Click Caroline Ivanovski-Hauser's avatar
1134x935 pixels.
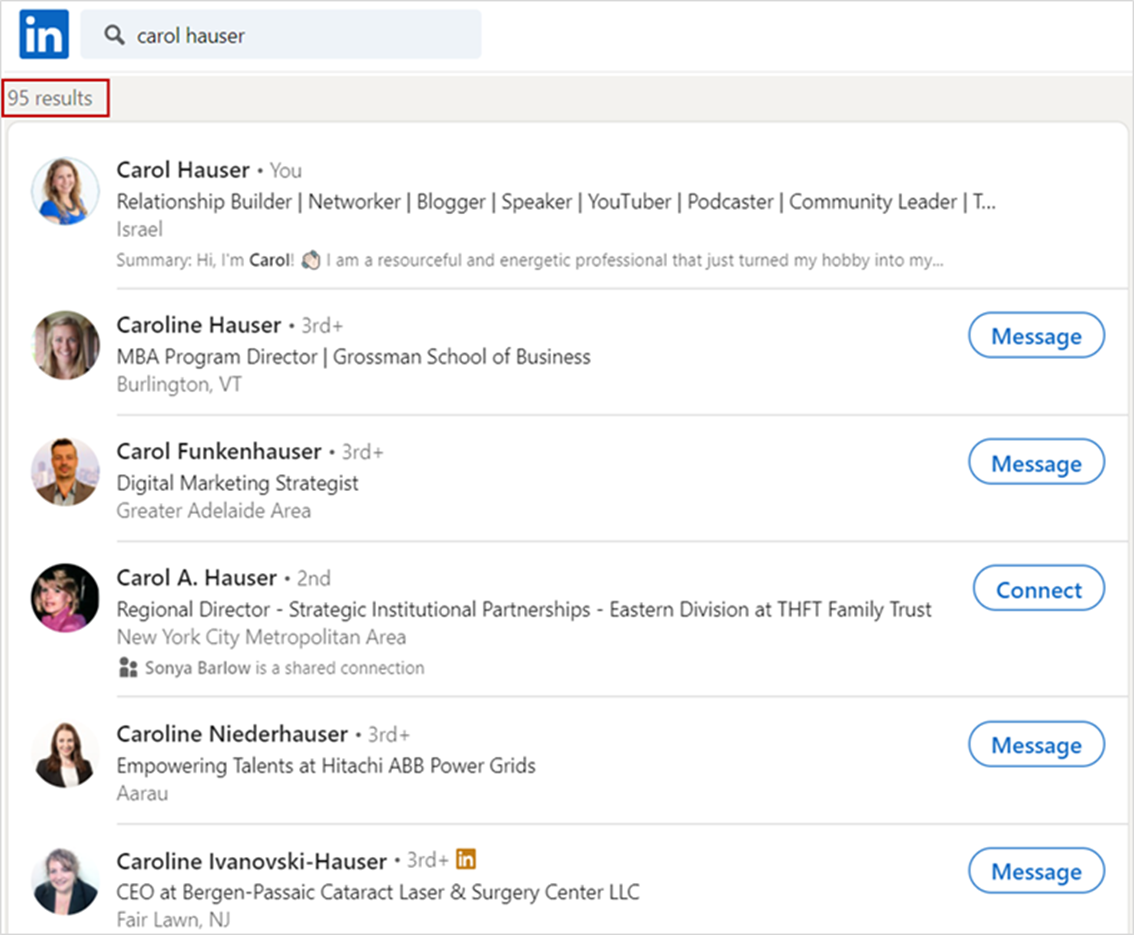(x=65, y=881)
